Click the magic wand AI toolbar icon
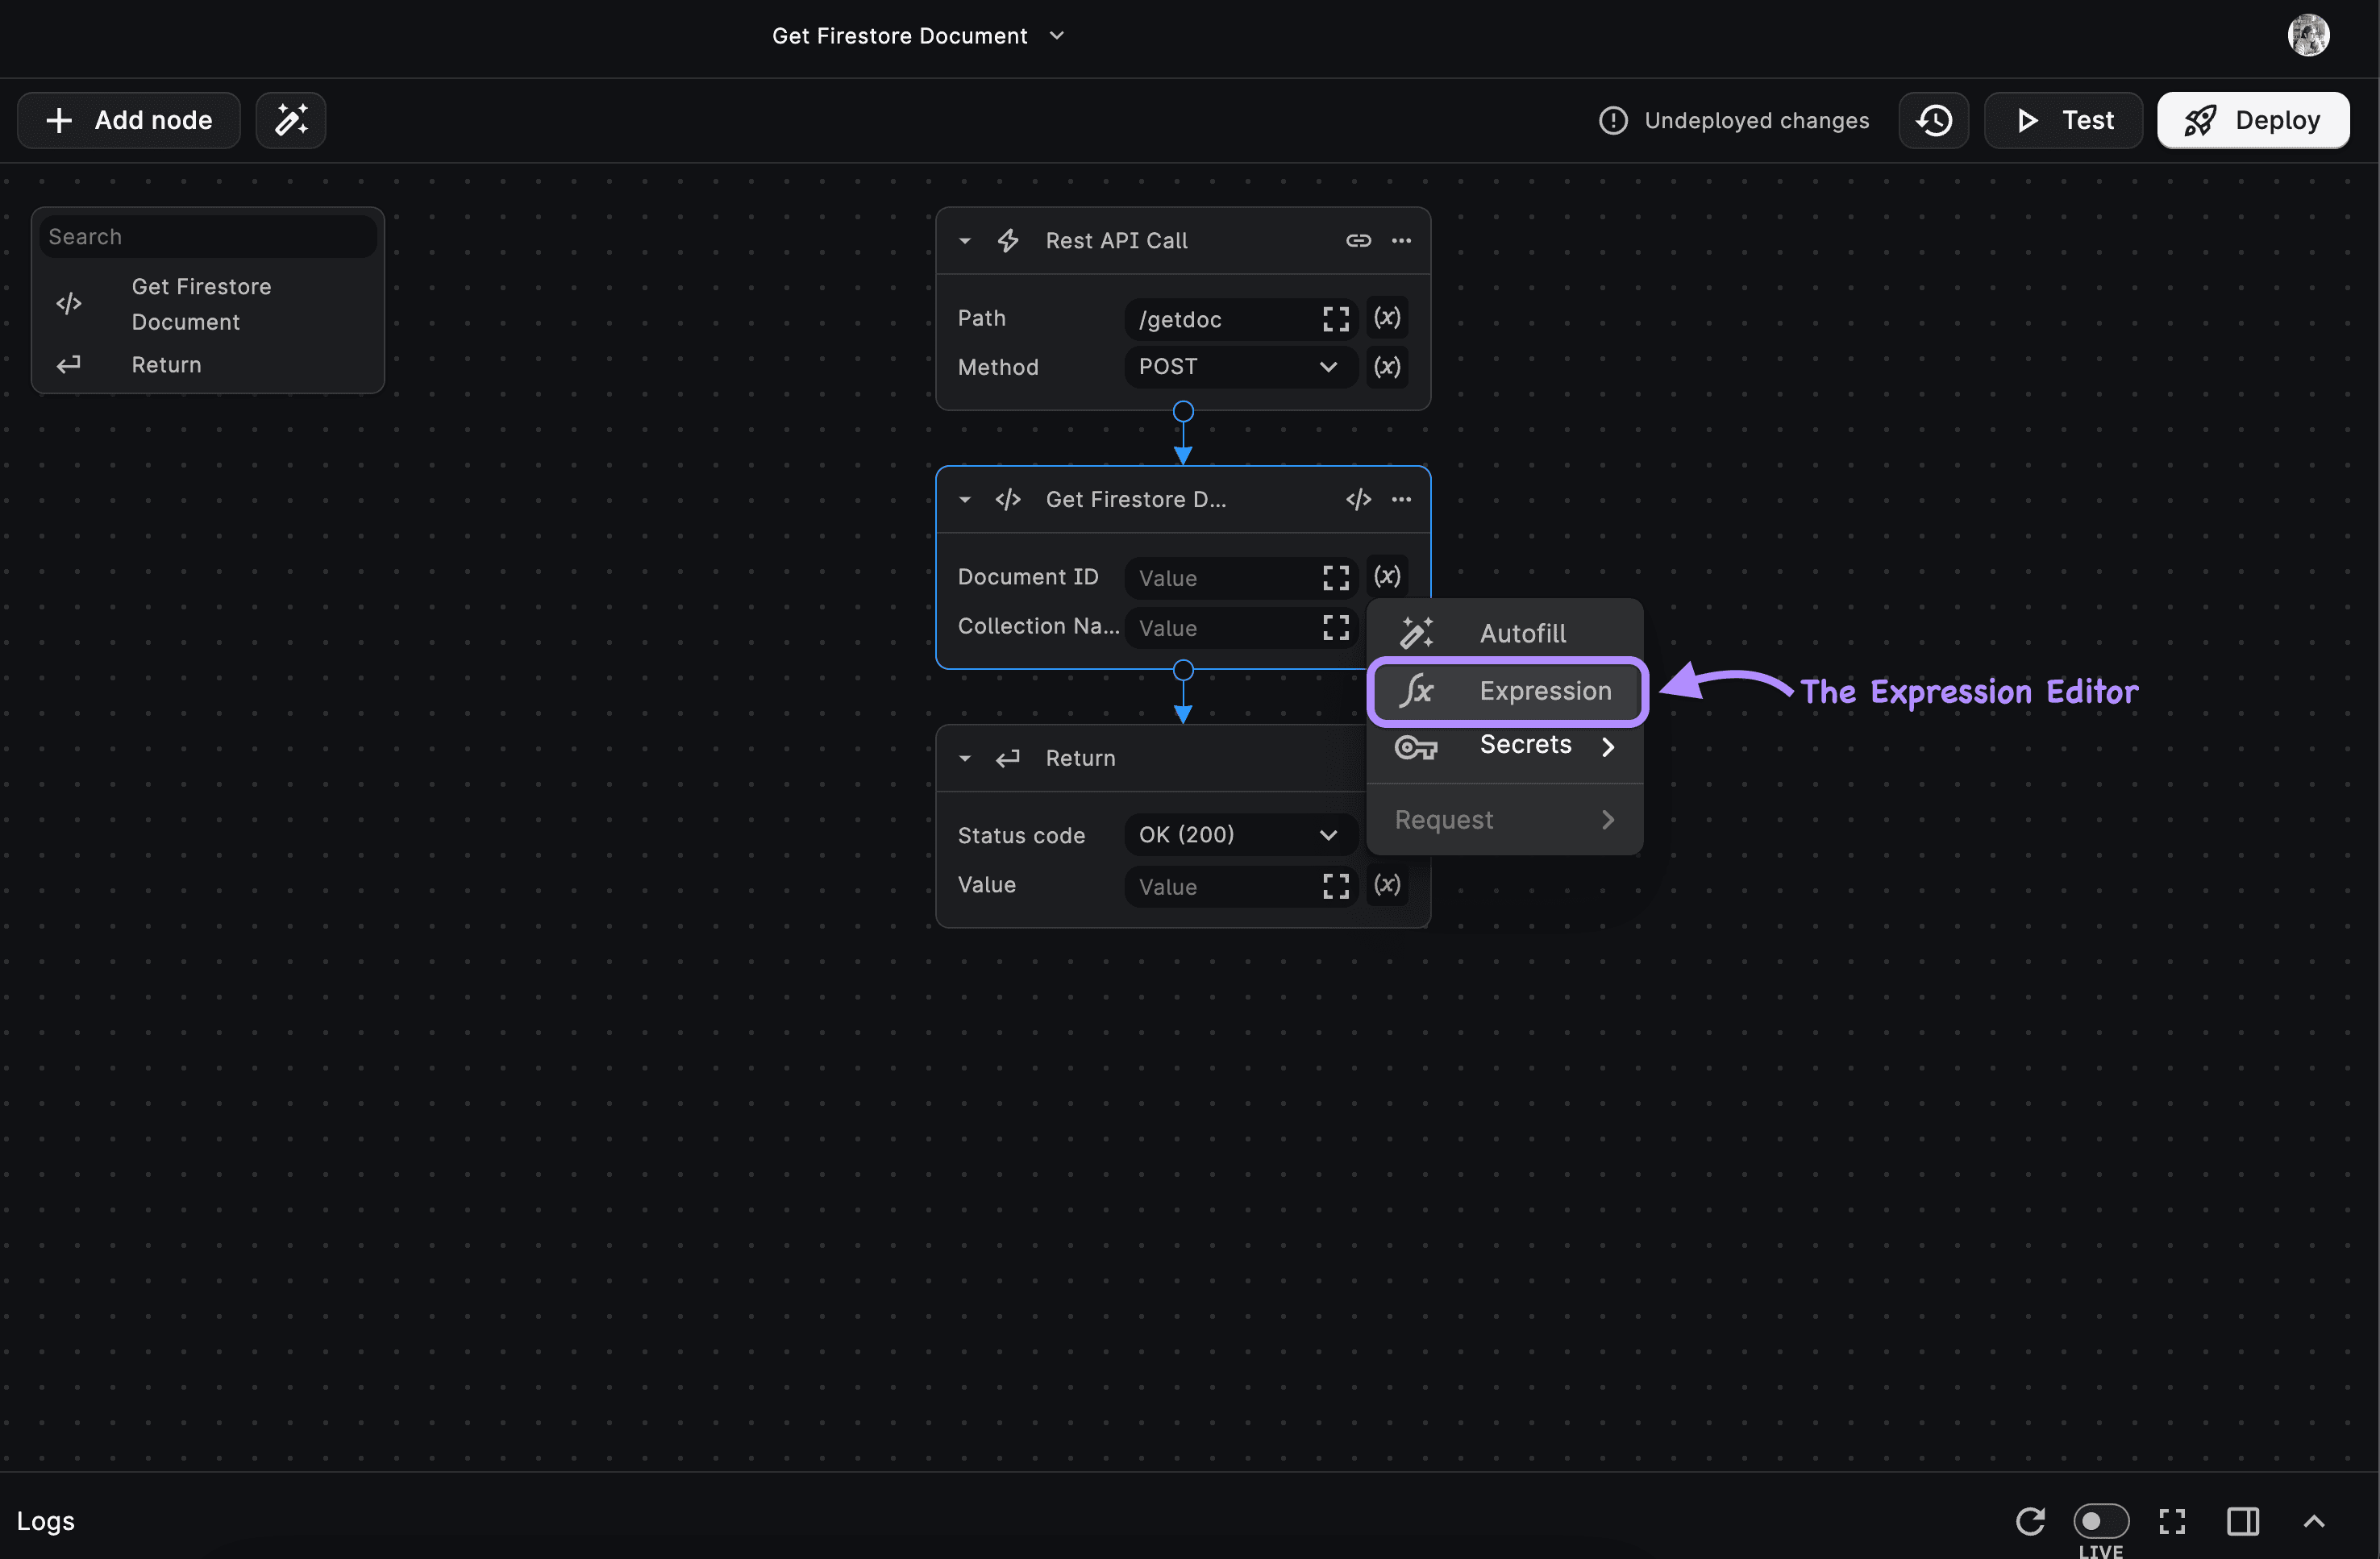This screenshot has height=1559, width=2380. coord(290,120)
